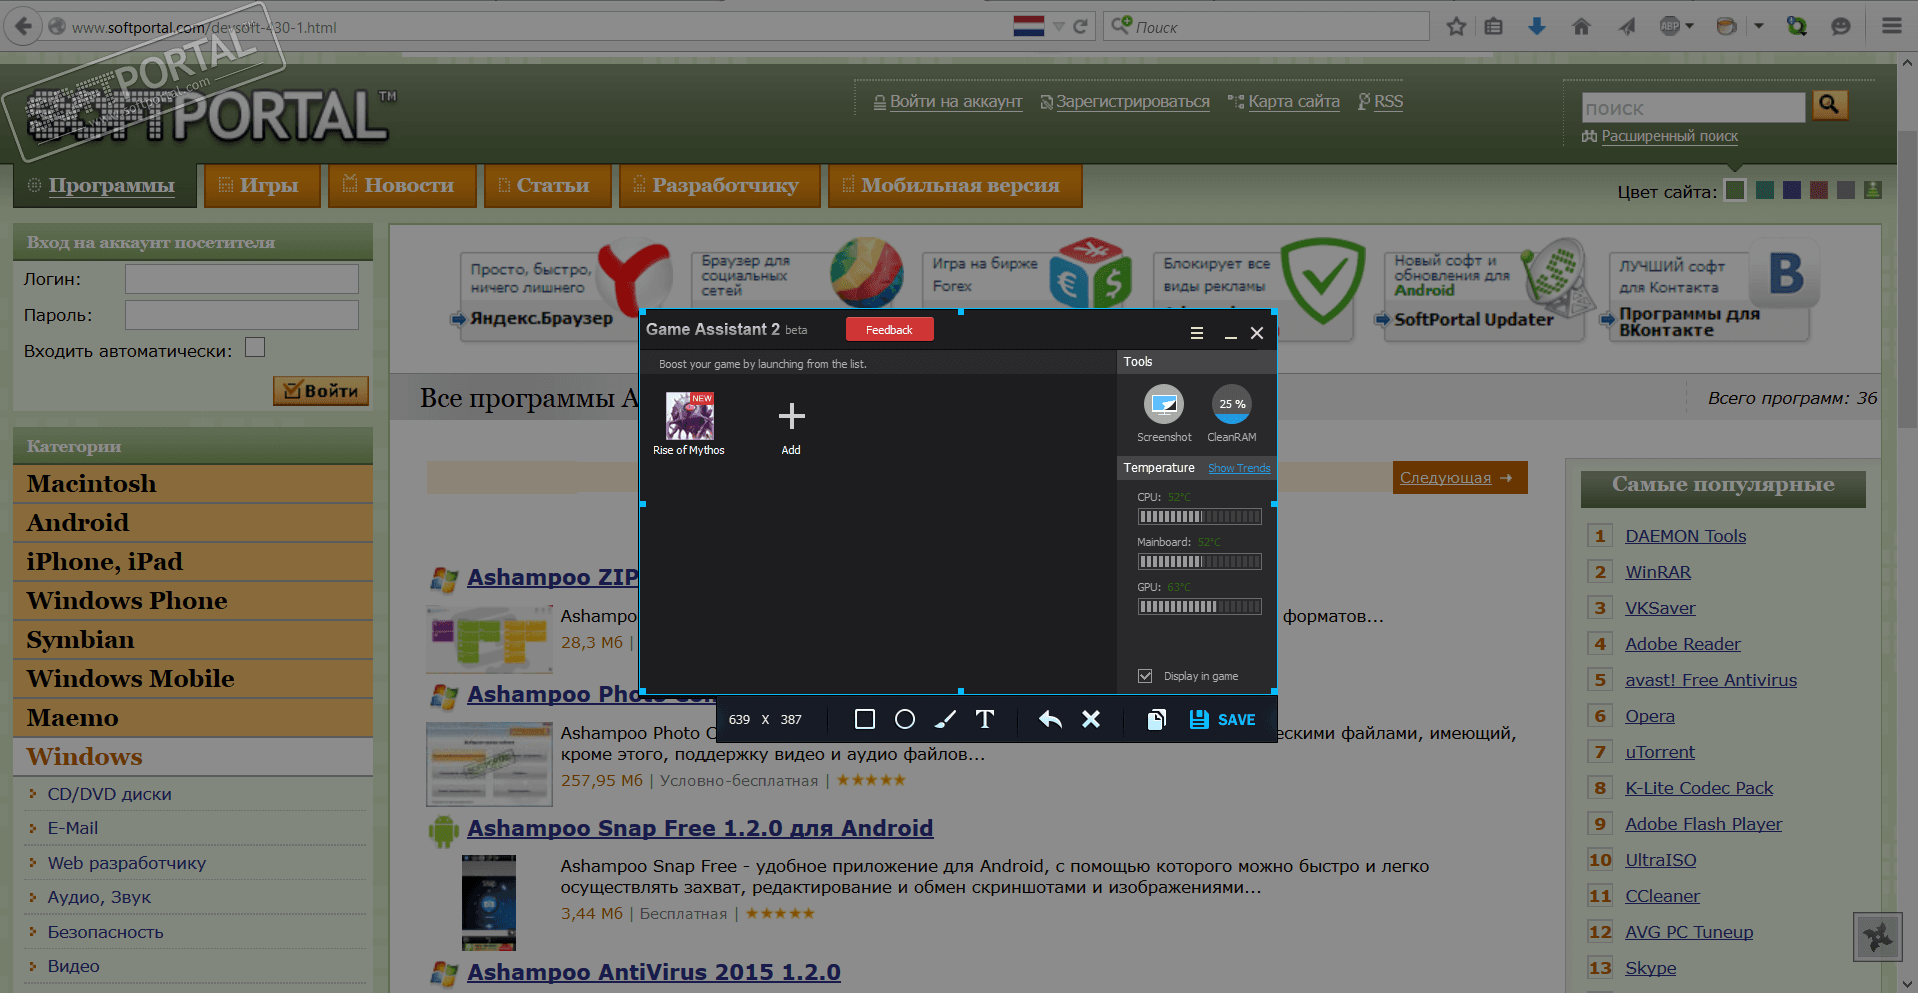This screenshot has width=1918, height=993.
Task: Select the dark blue site color swatch
Action: (1792, 190)
